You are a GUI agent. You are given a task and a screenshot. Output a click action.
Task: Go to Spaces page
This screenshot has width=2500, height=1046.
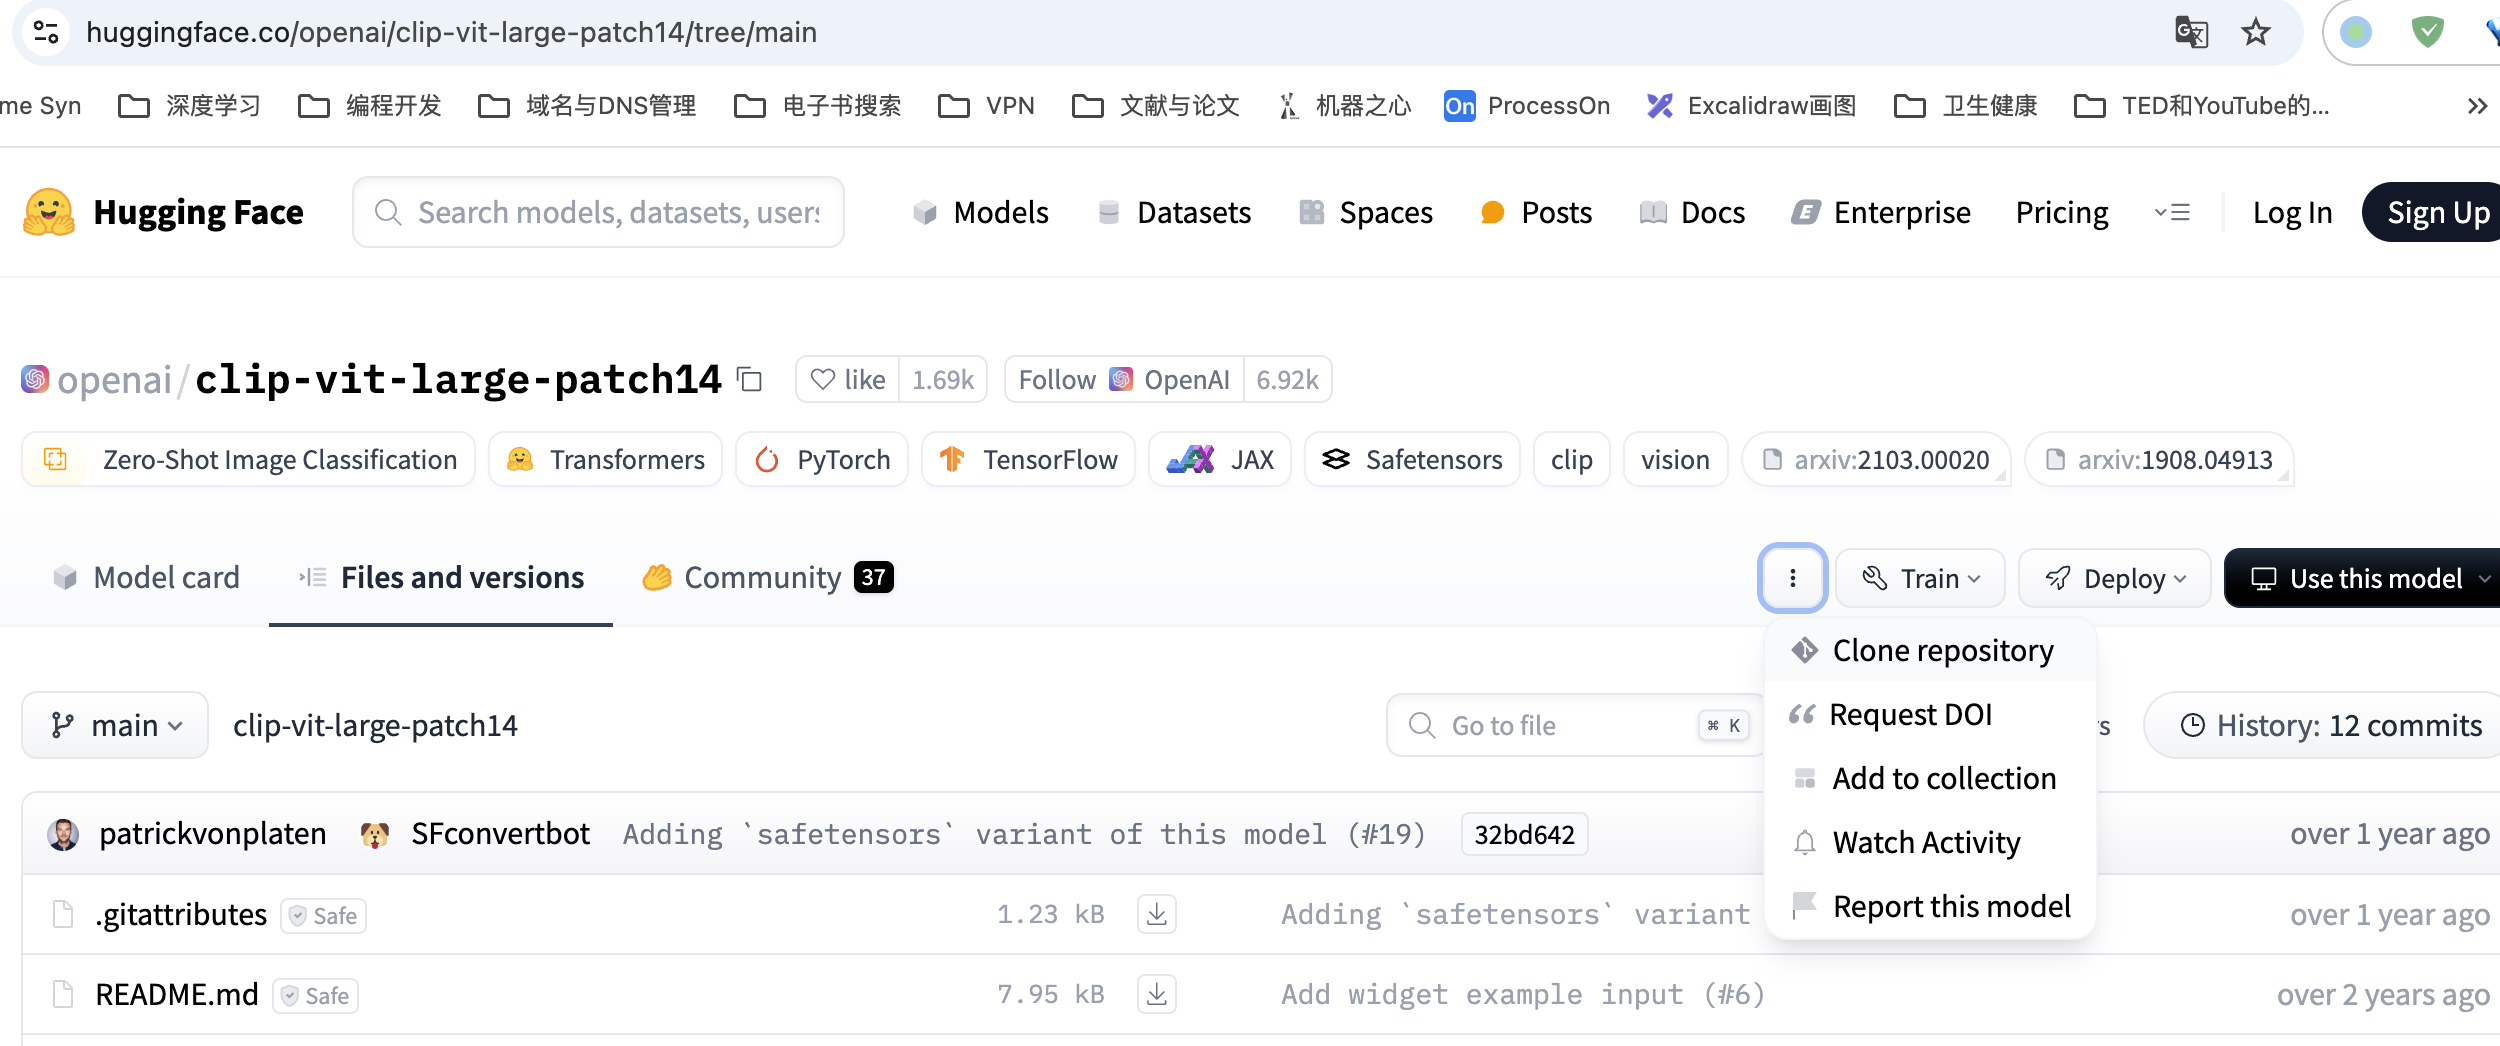[1366, 212]
